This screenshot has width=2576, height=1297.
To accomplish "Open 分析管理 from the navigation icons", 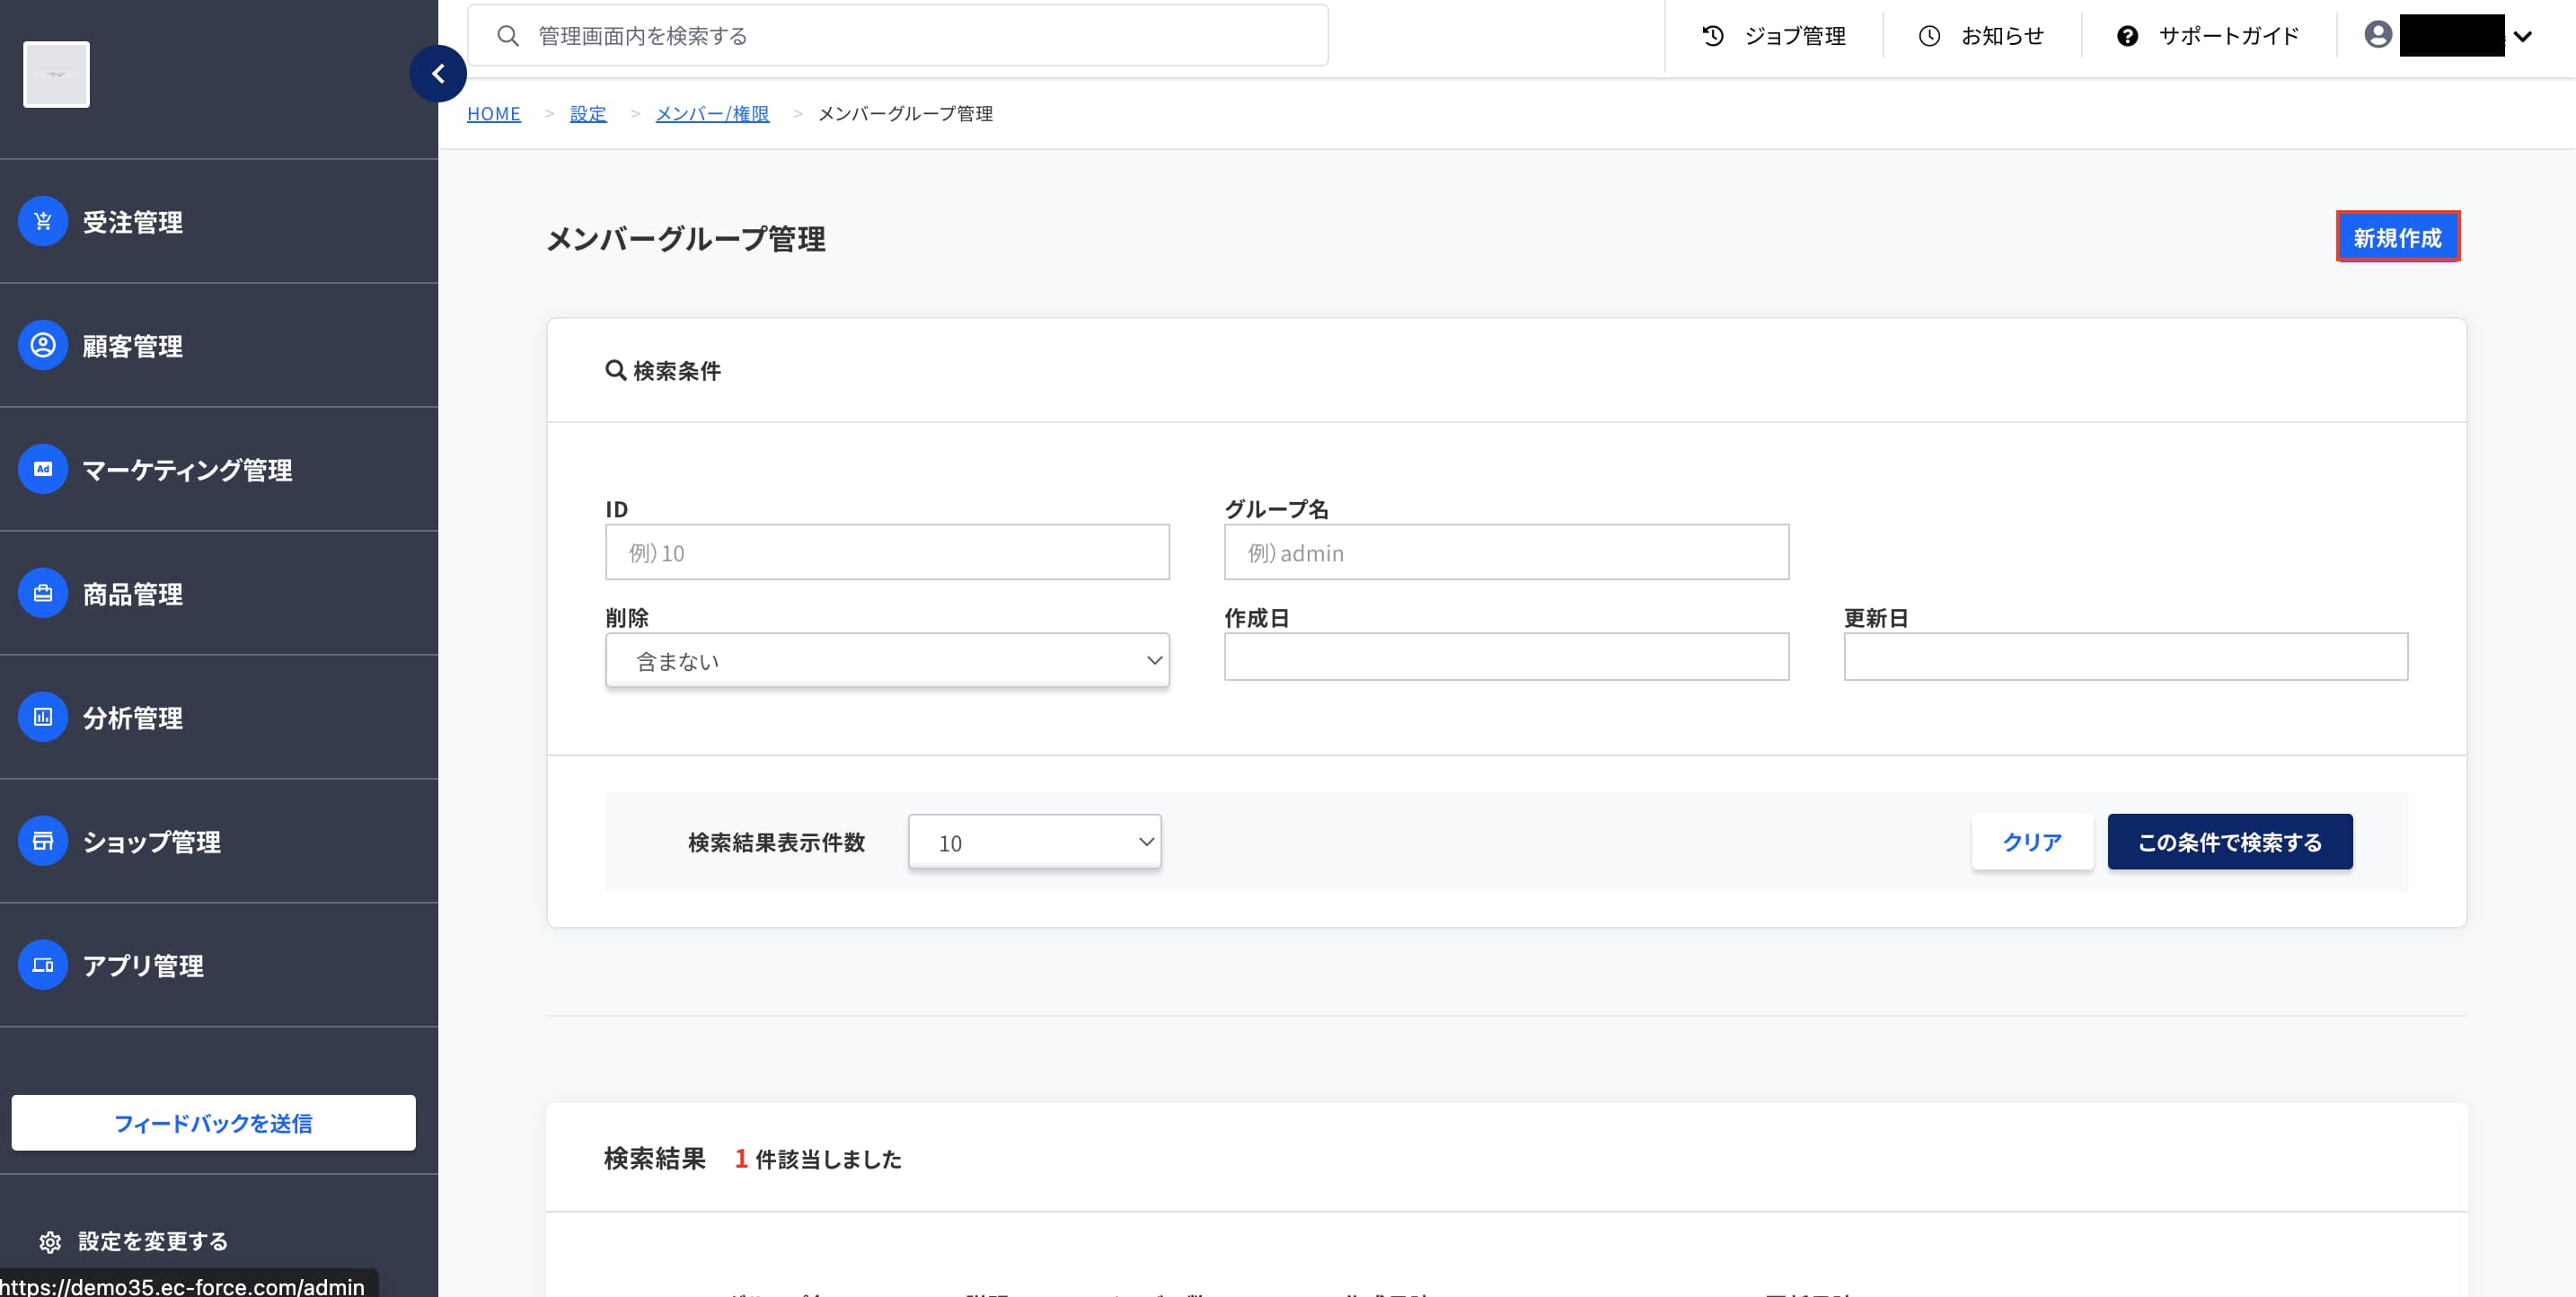I will [41, 717].
